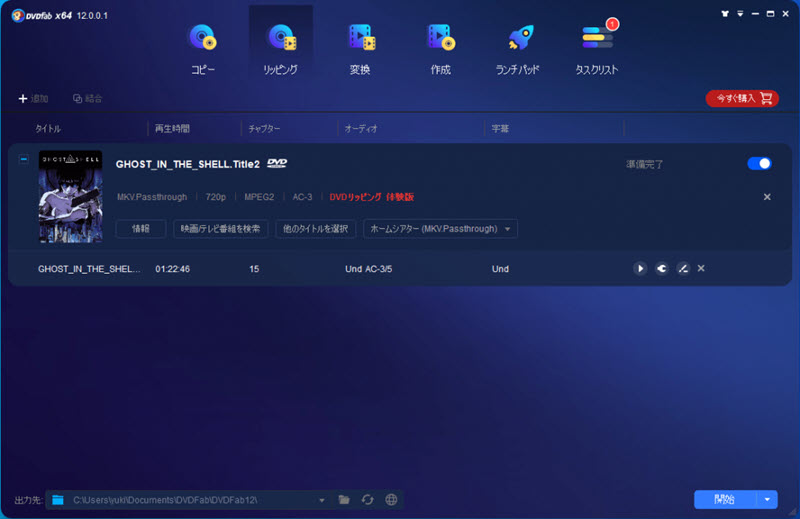Open the コピー (Copy) module

pos(203,48)
